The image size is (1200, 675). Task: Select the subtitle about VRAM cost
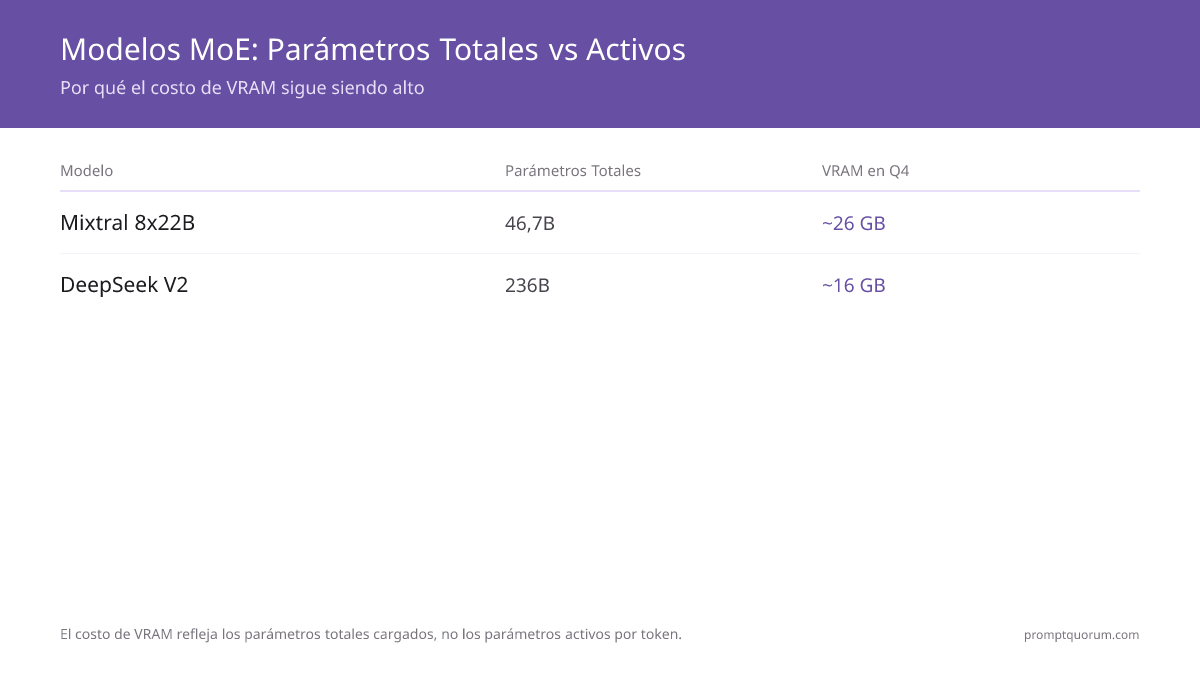[x=242, y=88]
